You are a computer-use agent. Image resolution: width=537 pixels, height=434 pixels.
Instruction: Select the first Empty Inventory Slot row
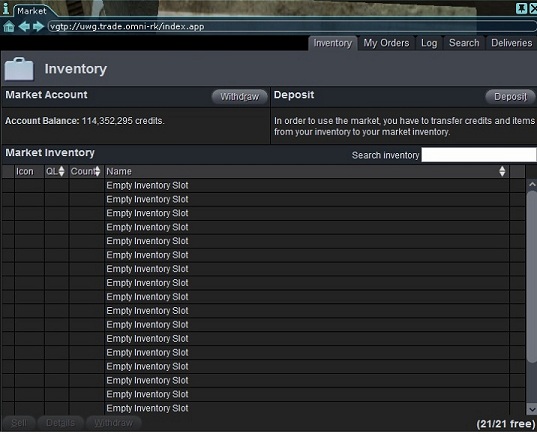(255, 186)
